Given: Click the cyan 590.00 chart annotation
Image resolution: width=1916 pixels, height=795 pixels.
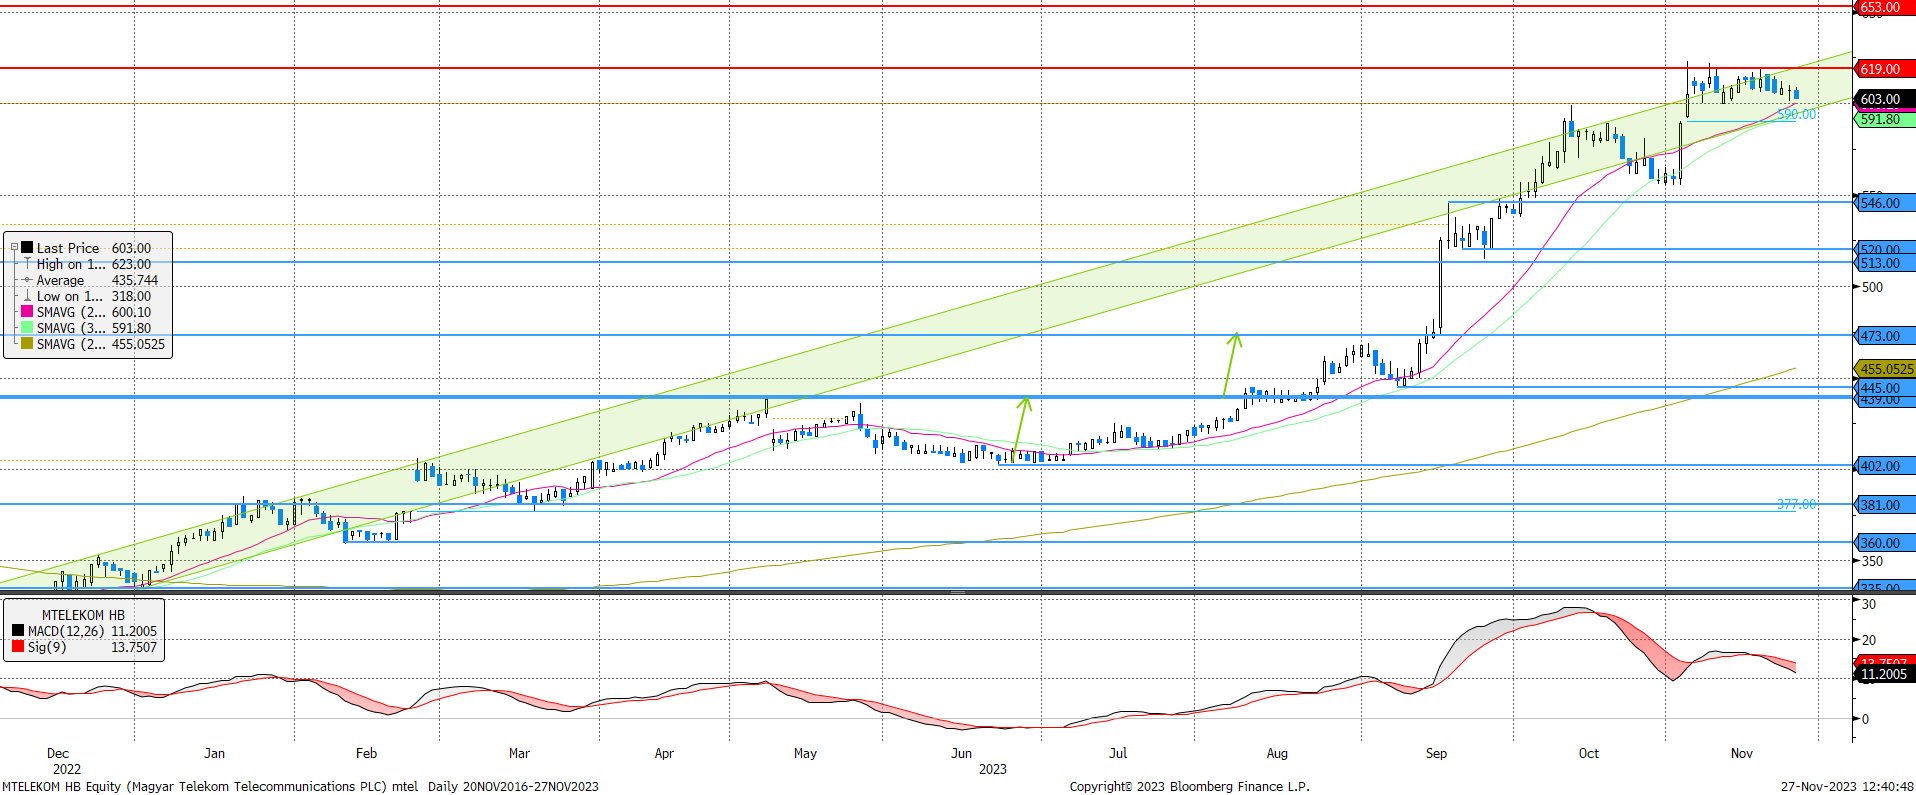Looking at the screenshot, I should [x=1796, y=115].
